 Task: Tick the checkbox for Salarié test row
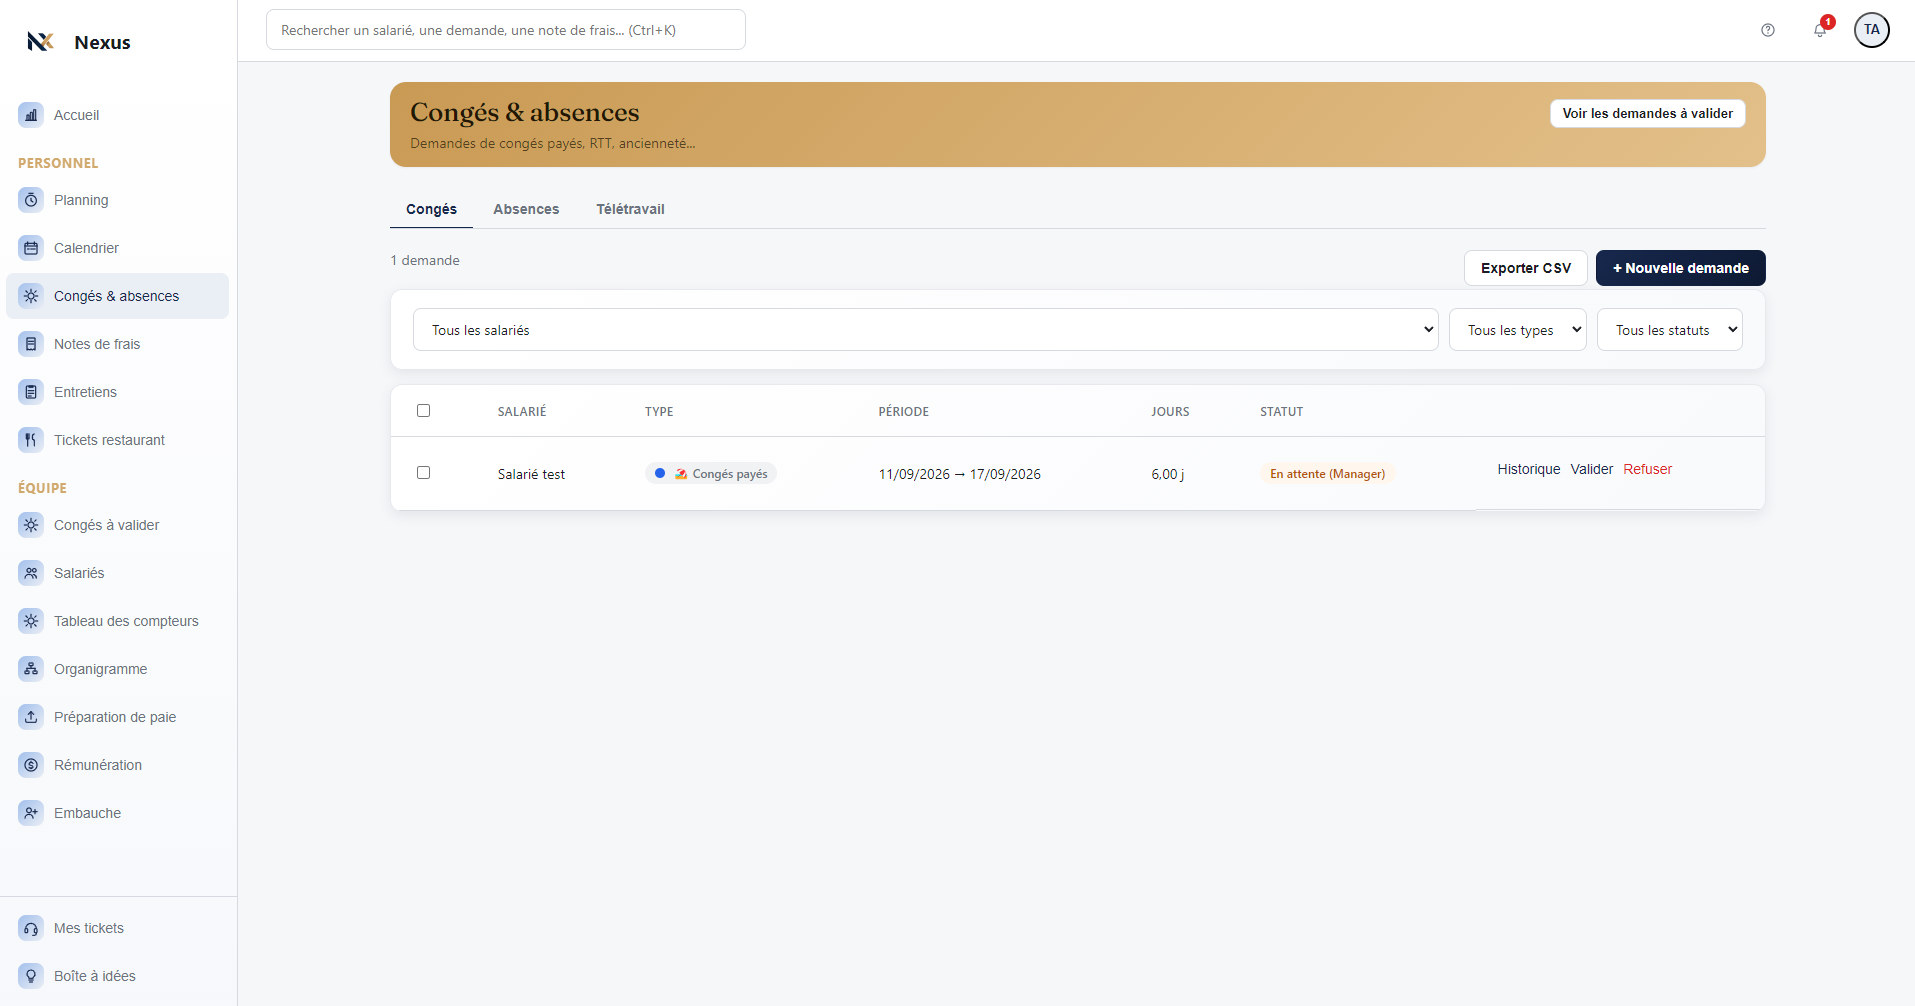pos(424,473)
